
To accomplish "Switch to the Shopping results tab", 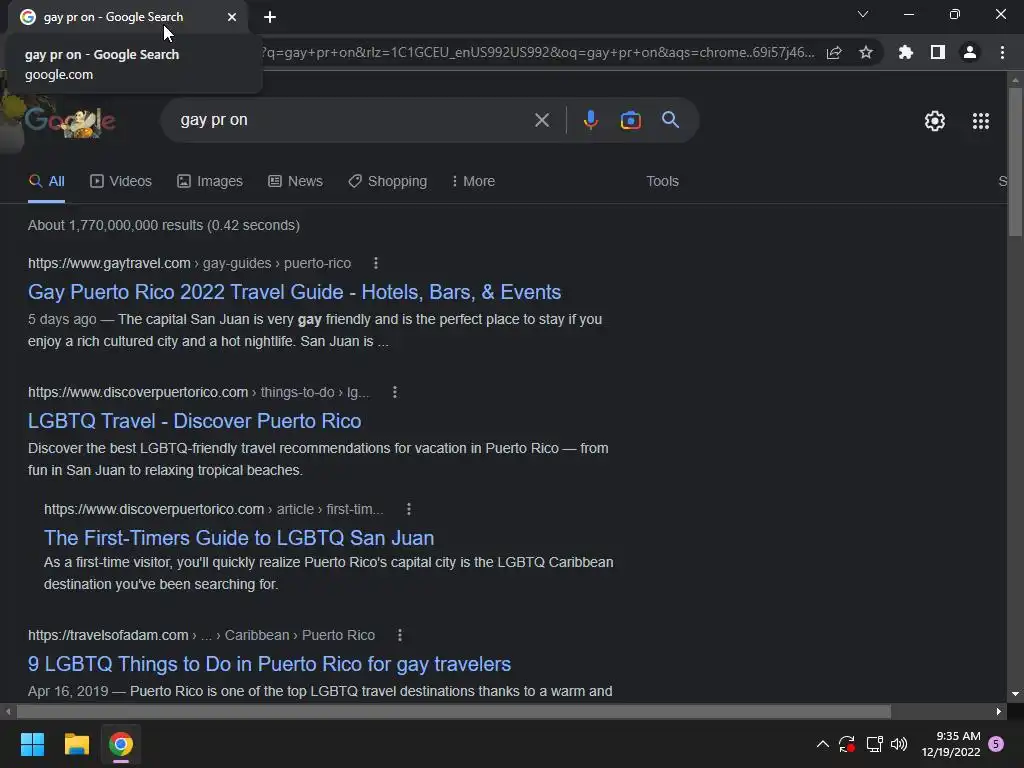I will click(387, 182).
